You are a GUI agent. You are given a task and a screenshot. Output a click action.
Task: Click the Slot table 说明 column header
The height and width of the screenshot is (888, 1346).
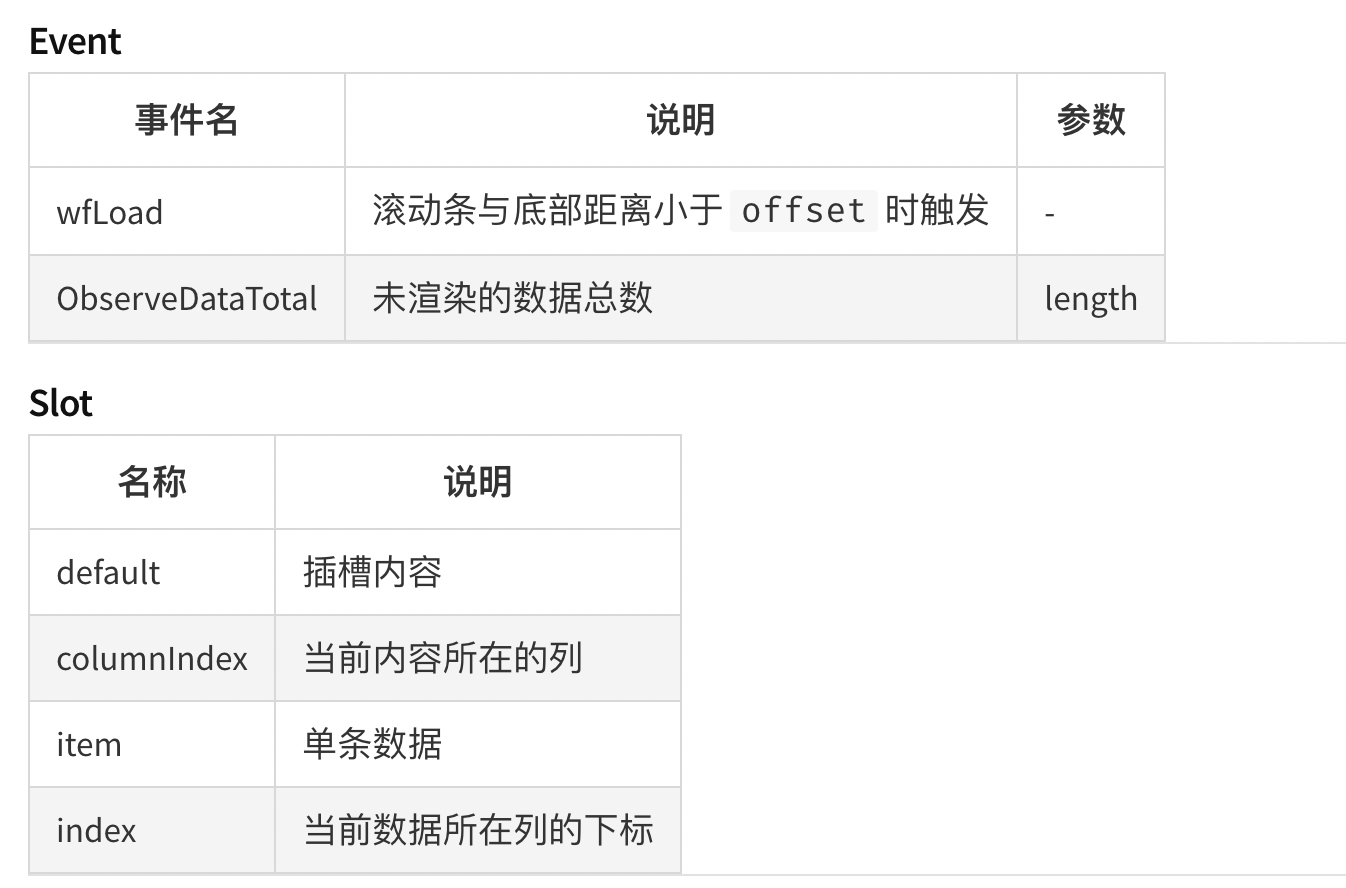(478, 482)
